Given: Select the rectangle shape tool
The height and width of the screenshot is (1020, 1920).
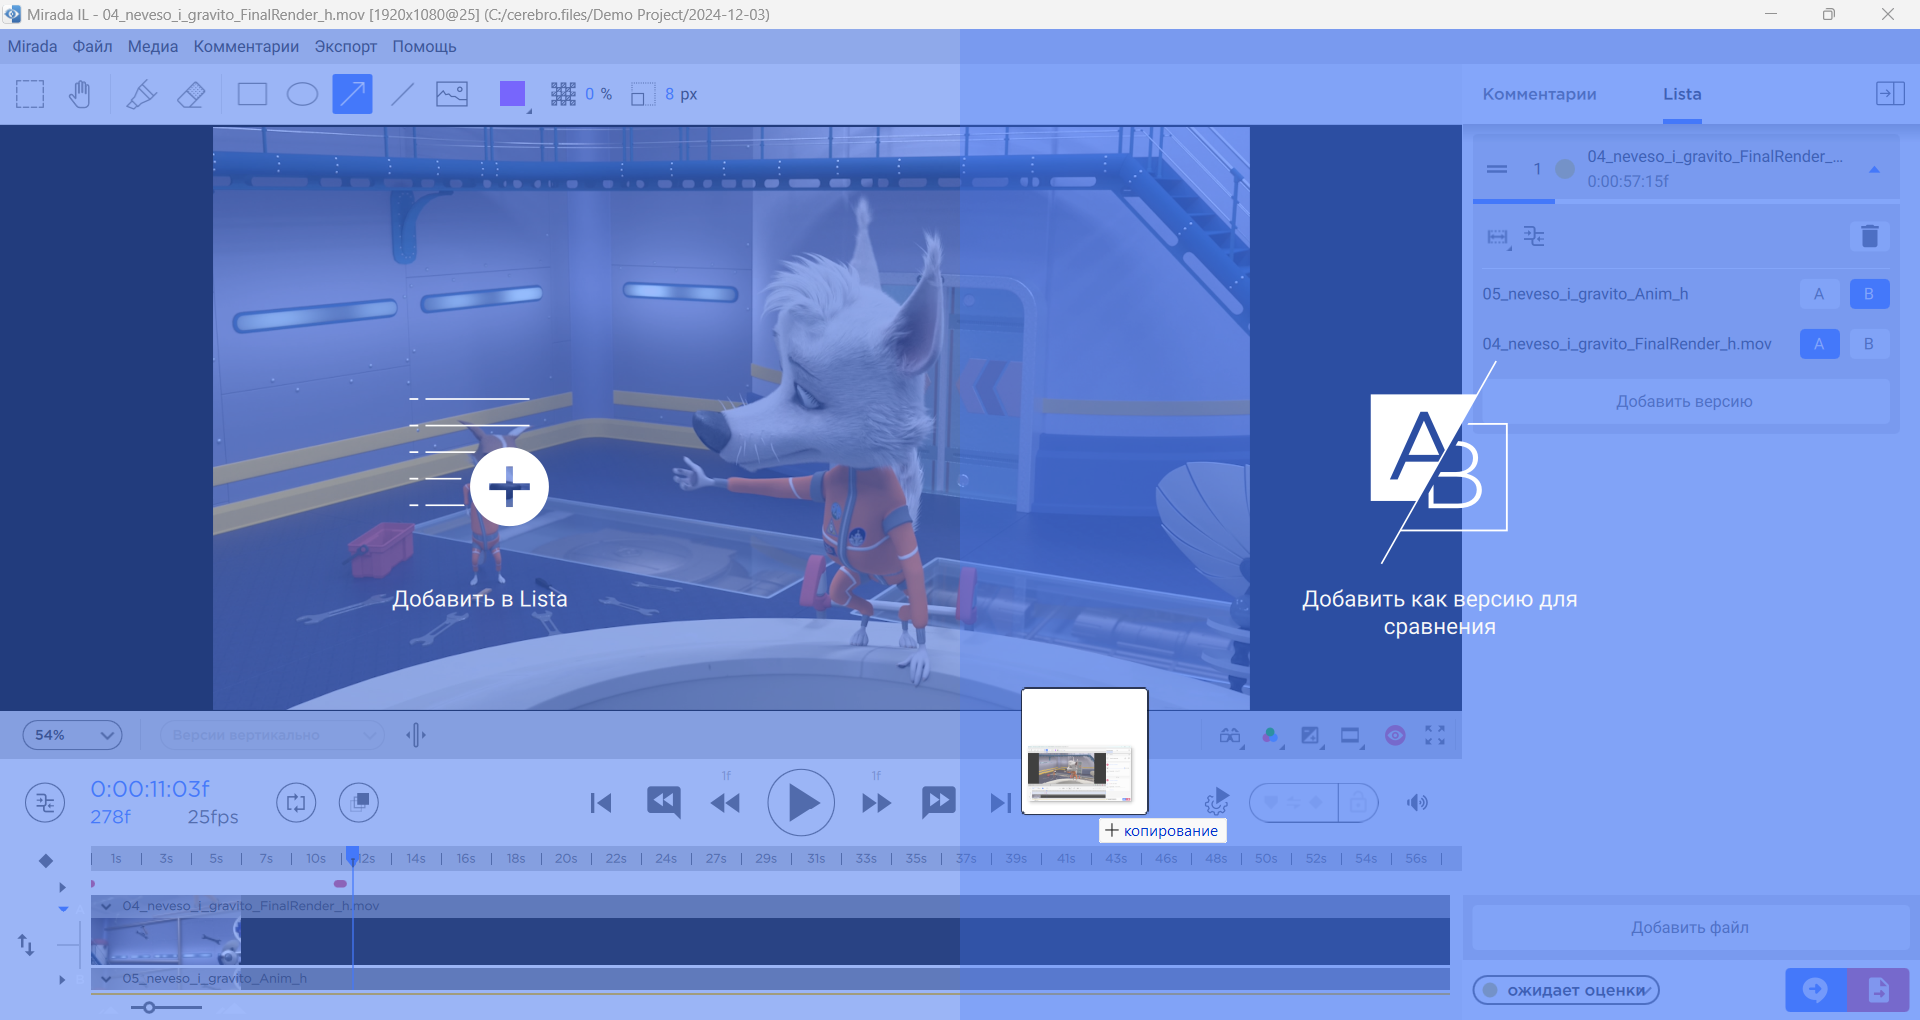Looking at the screenshot, I should (x=252, y=94).
